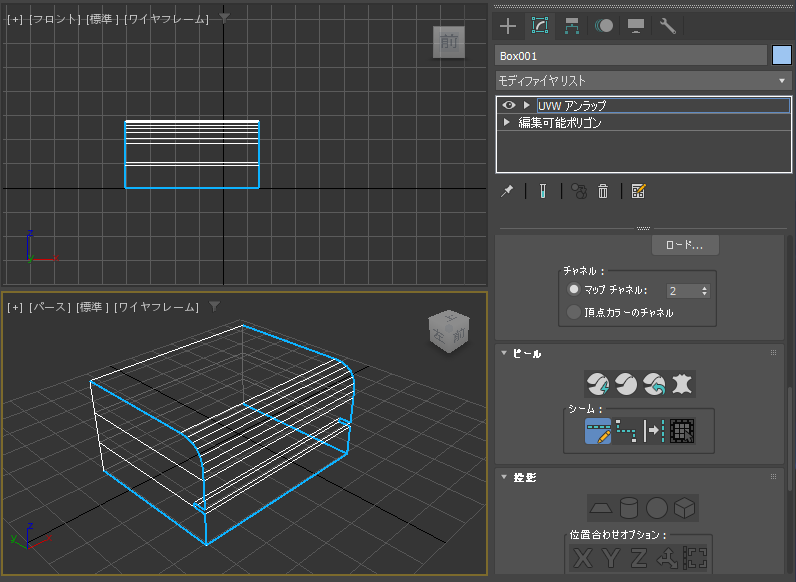Open the perspective viewport [標準] menu
Screen dimensions: 796x582
coord(92,307)
